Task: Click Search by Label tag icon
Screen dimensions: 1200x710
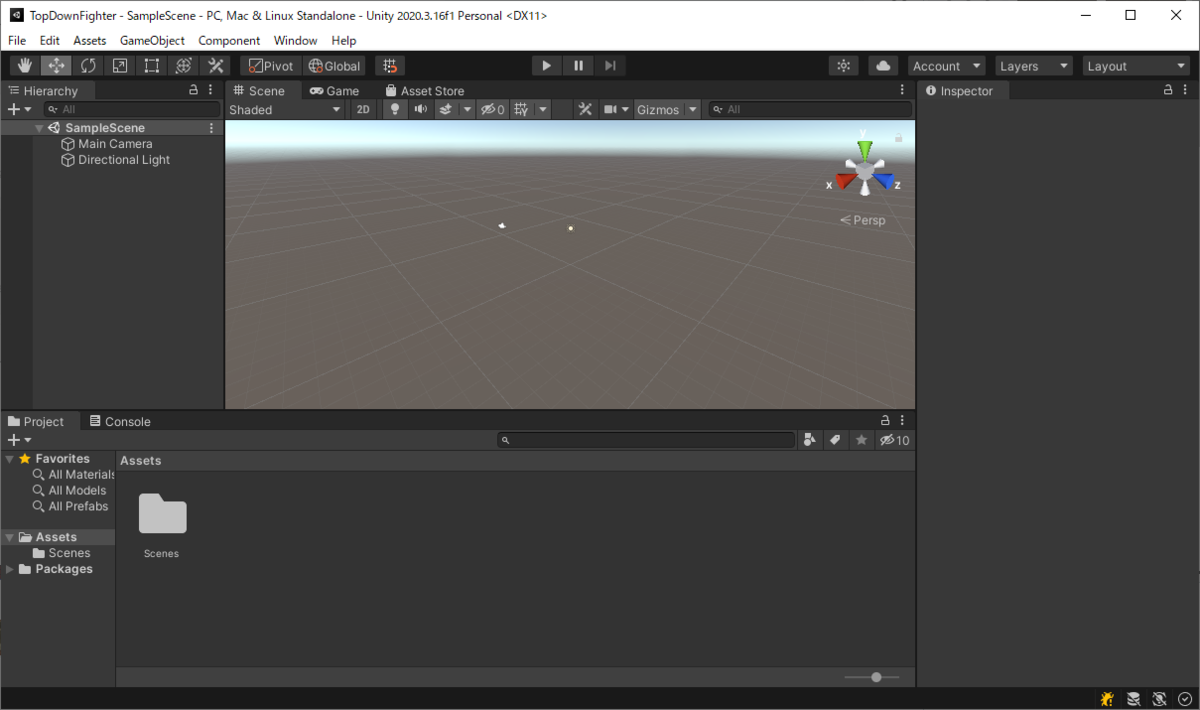Action: 835,440
